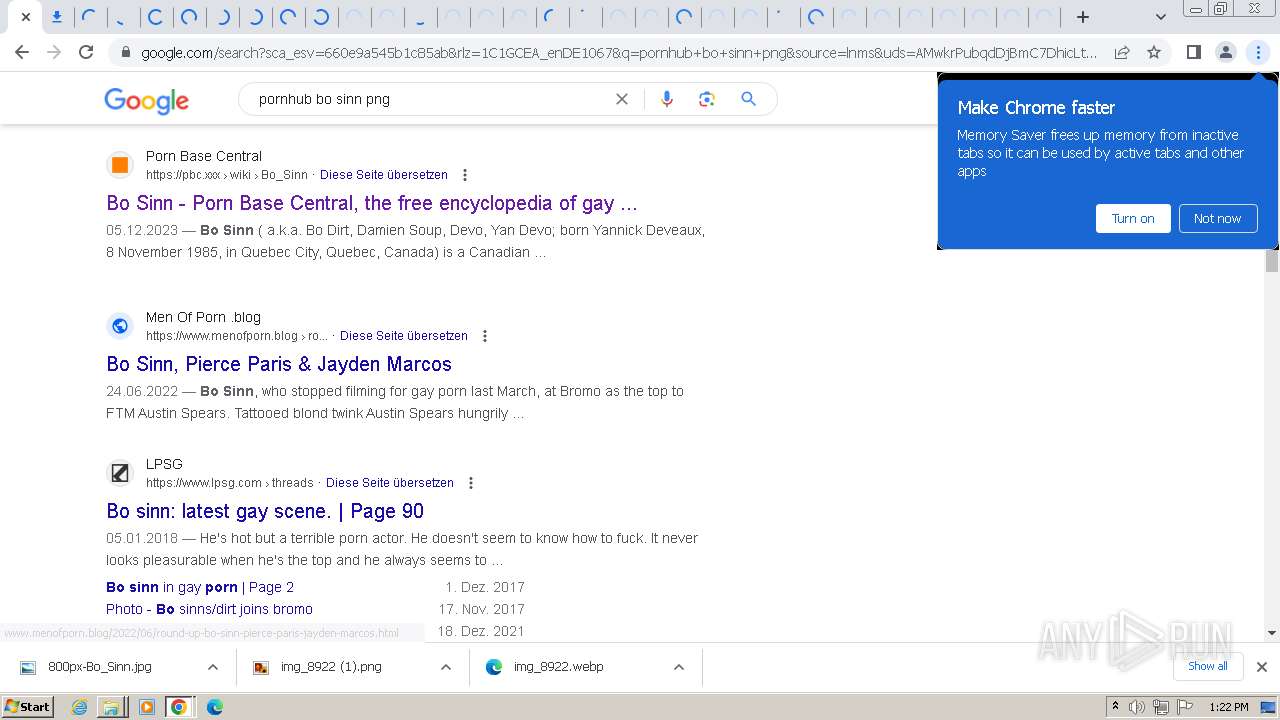
Task: Close the active tab
Action: [25, 17]
